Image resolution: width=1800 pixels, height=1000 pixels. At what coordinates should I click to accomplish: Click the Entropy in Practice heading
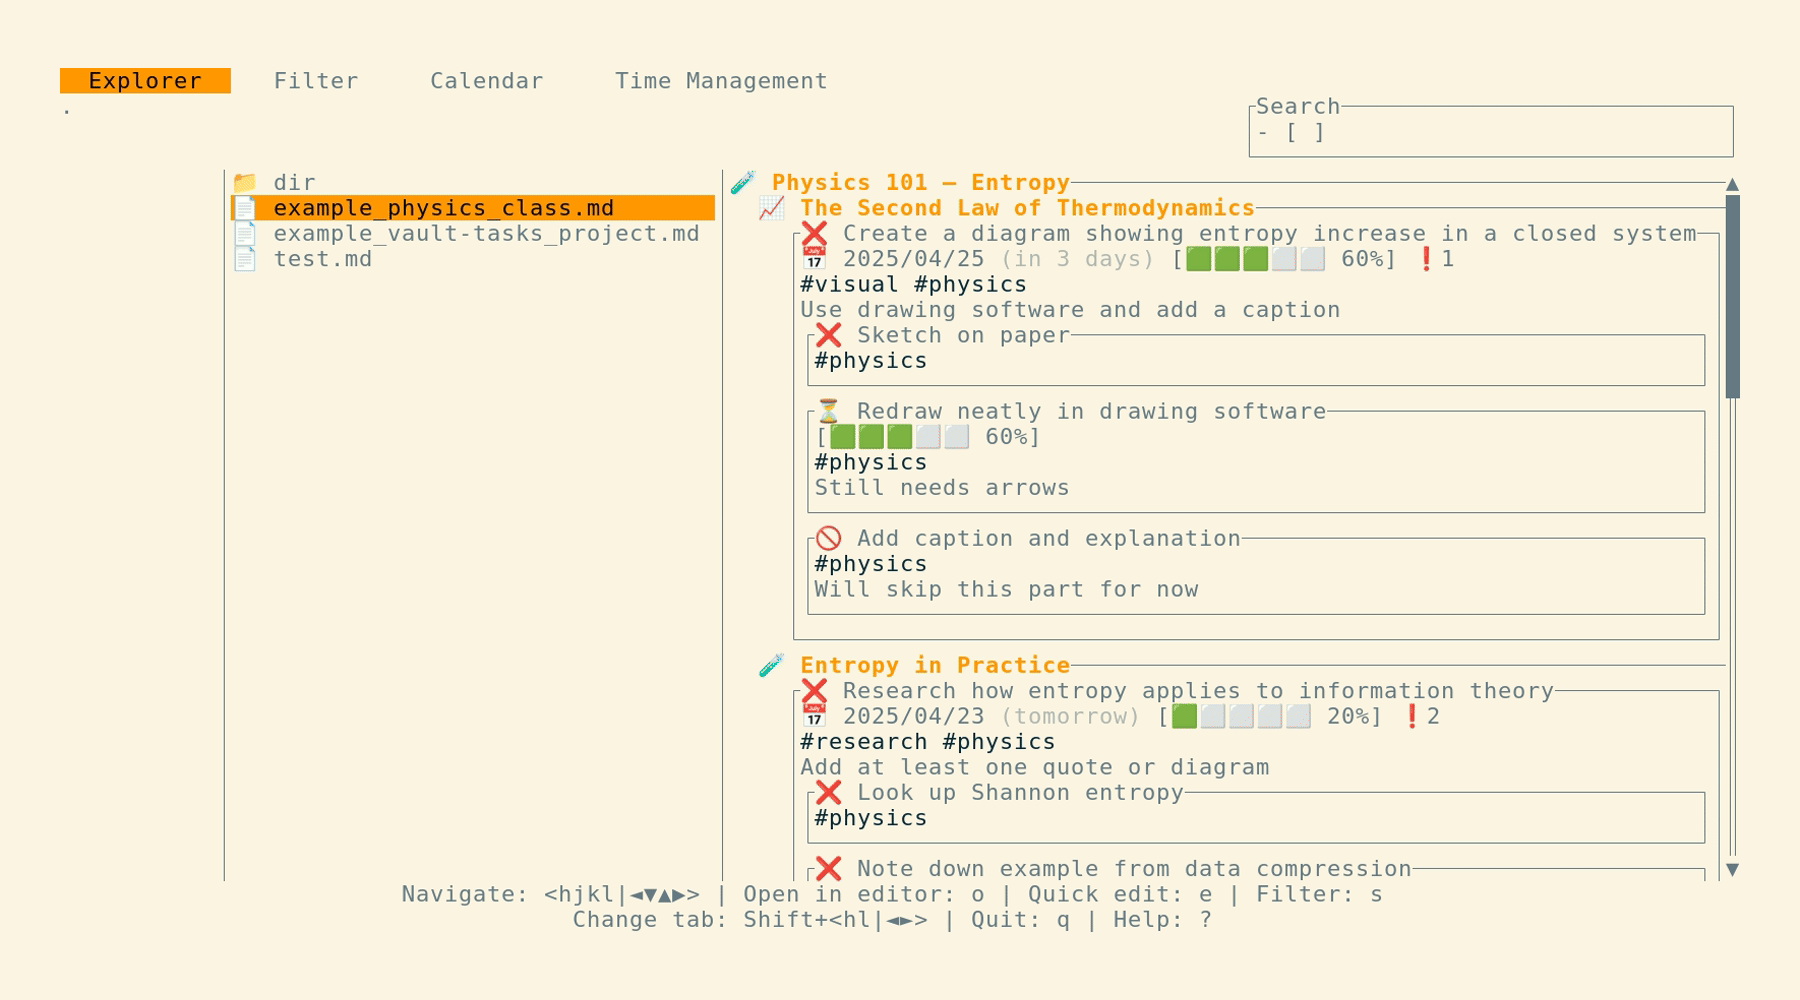[x=935, y=666]
